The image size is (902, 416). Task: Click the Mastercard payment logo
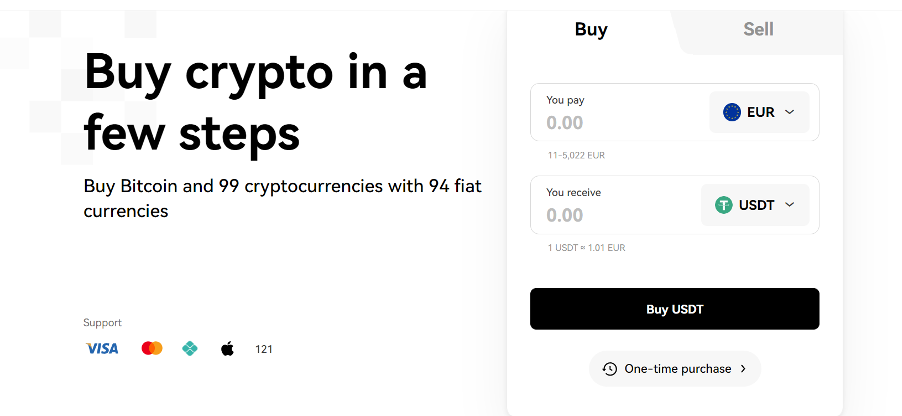(152, 349)
